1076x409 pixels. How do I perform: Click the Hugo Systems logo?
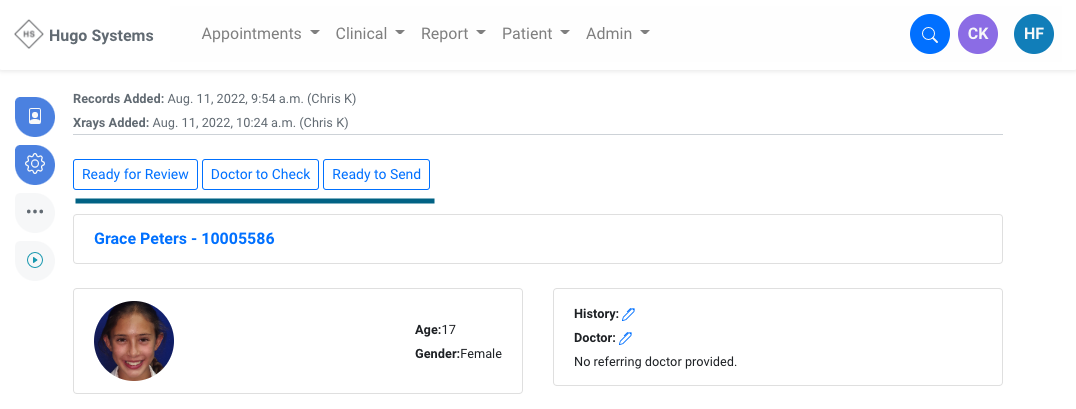pyautogui.click(x=84, y=35)
